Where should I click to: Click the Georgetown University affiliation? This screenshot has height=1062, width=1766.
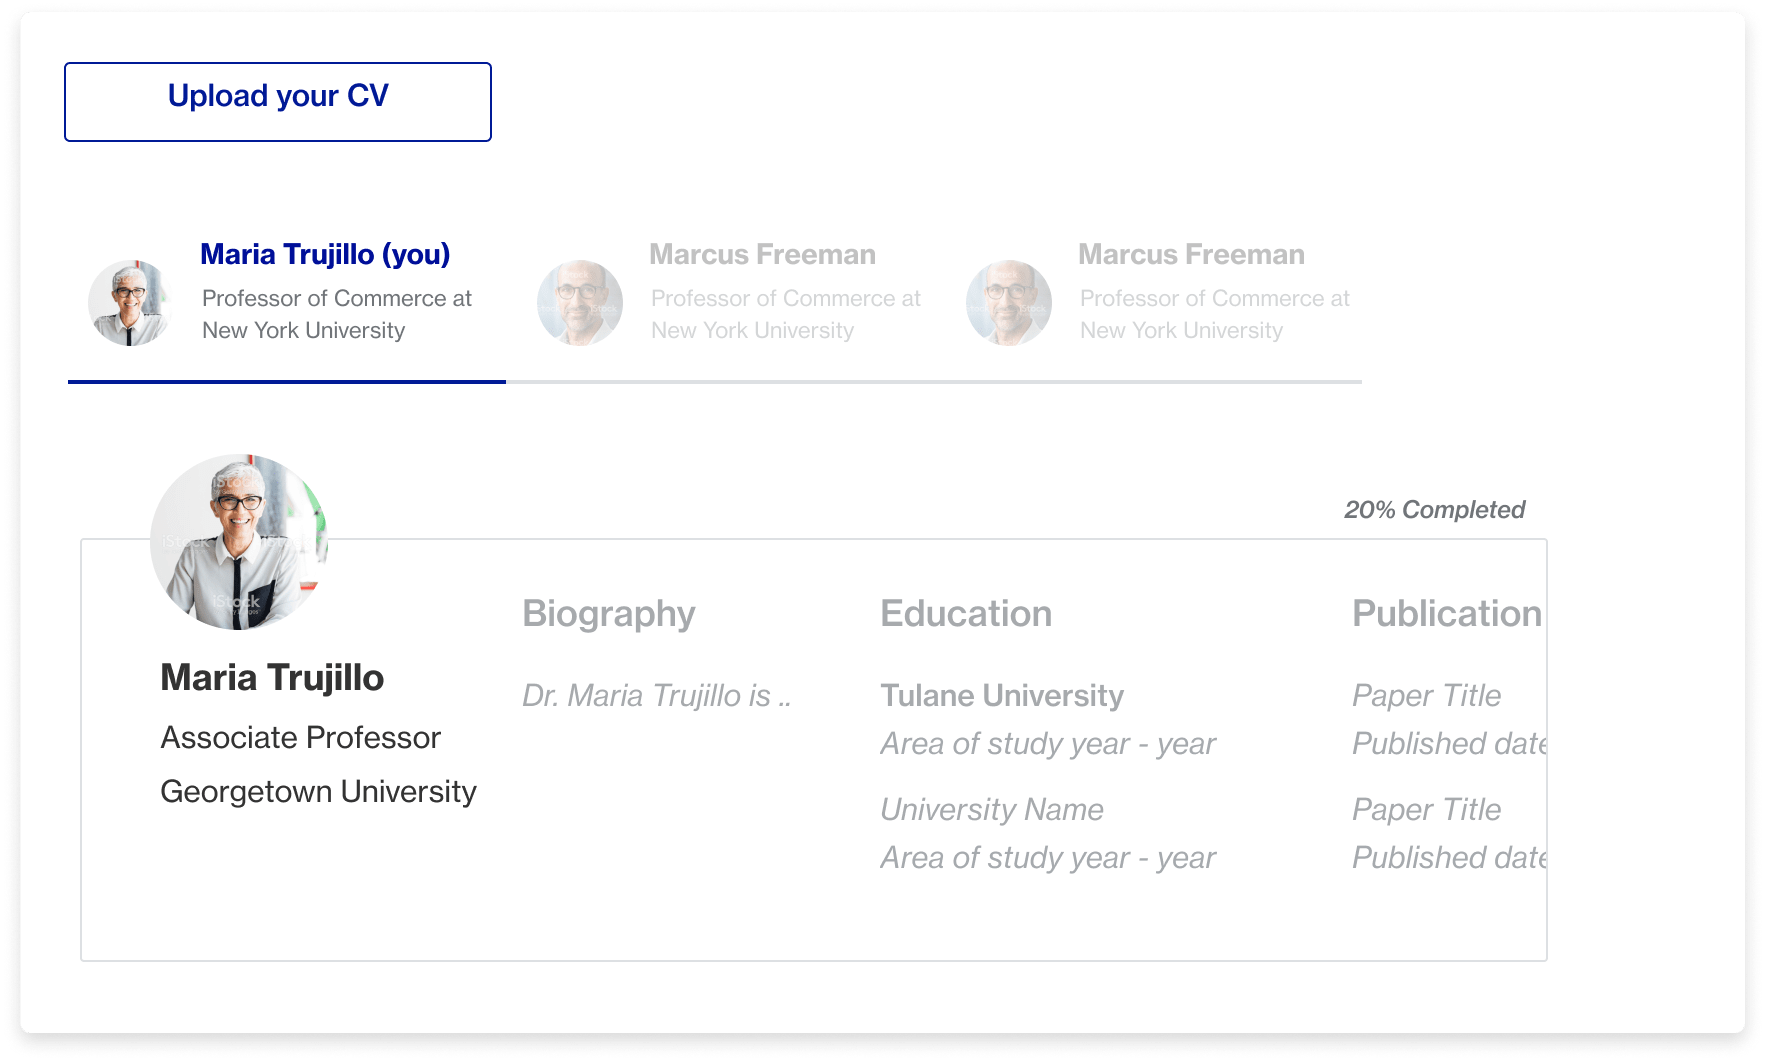[318, 792]
